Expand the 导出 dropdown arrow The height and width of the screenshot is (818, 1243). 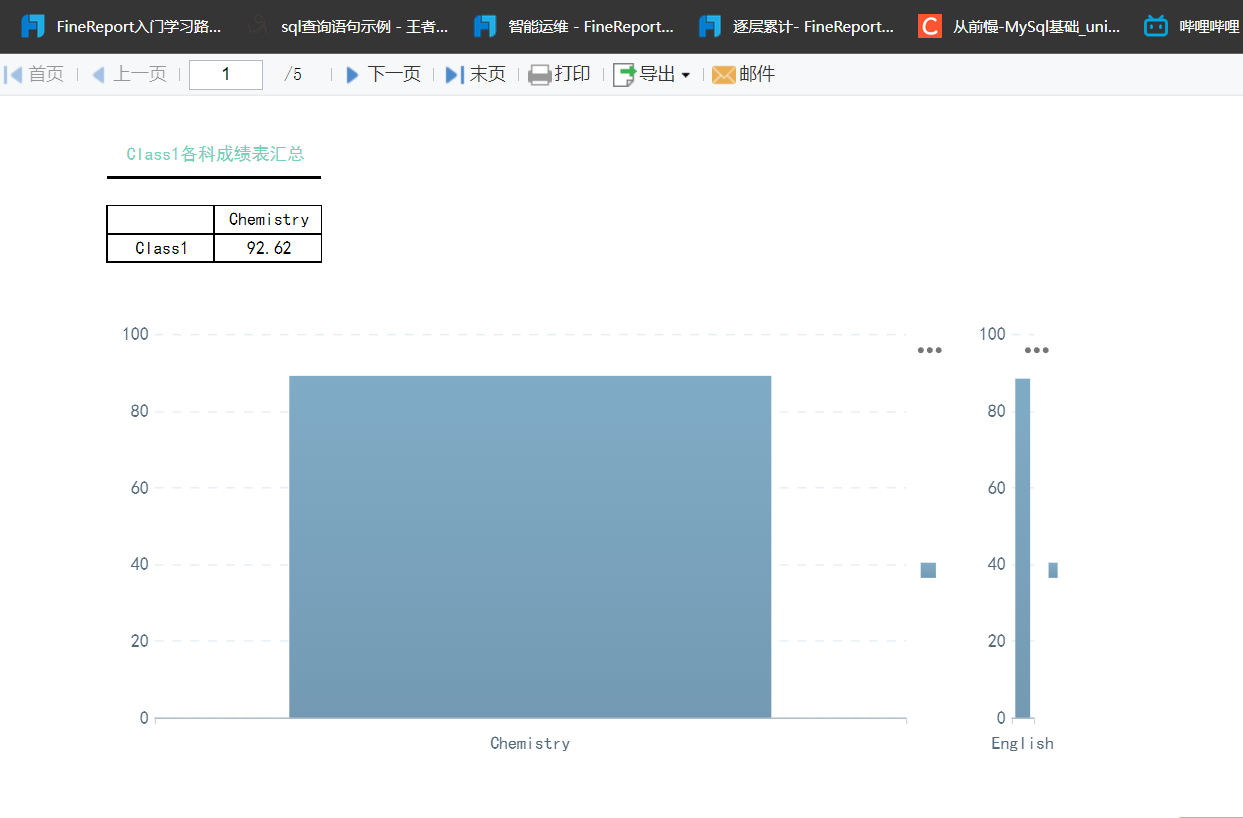(686, 75)
